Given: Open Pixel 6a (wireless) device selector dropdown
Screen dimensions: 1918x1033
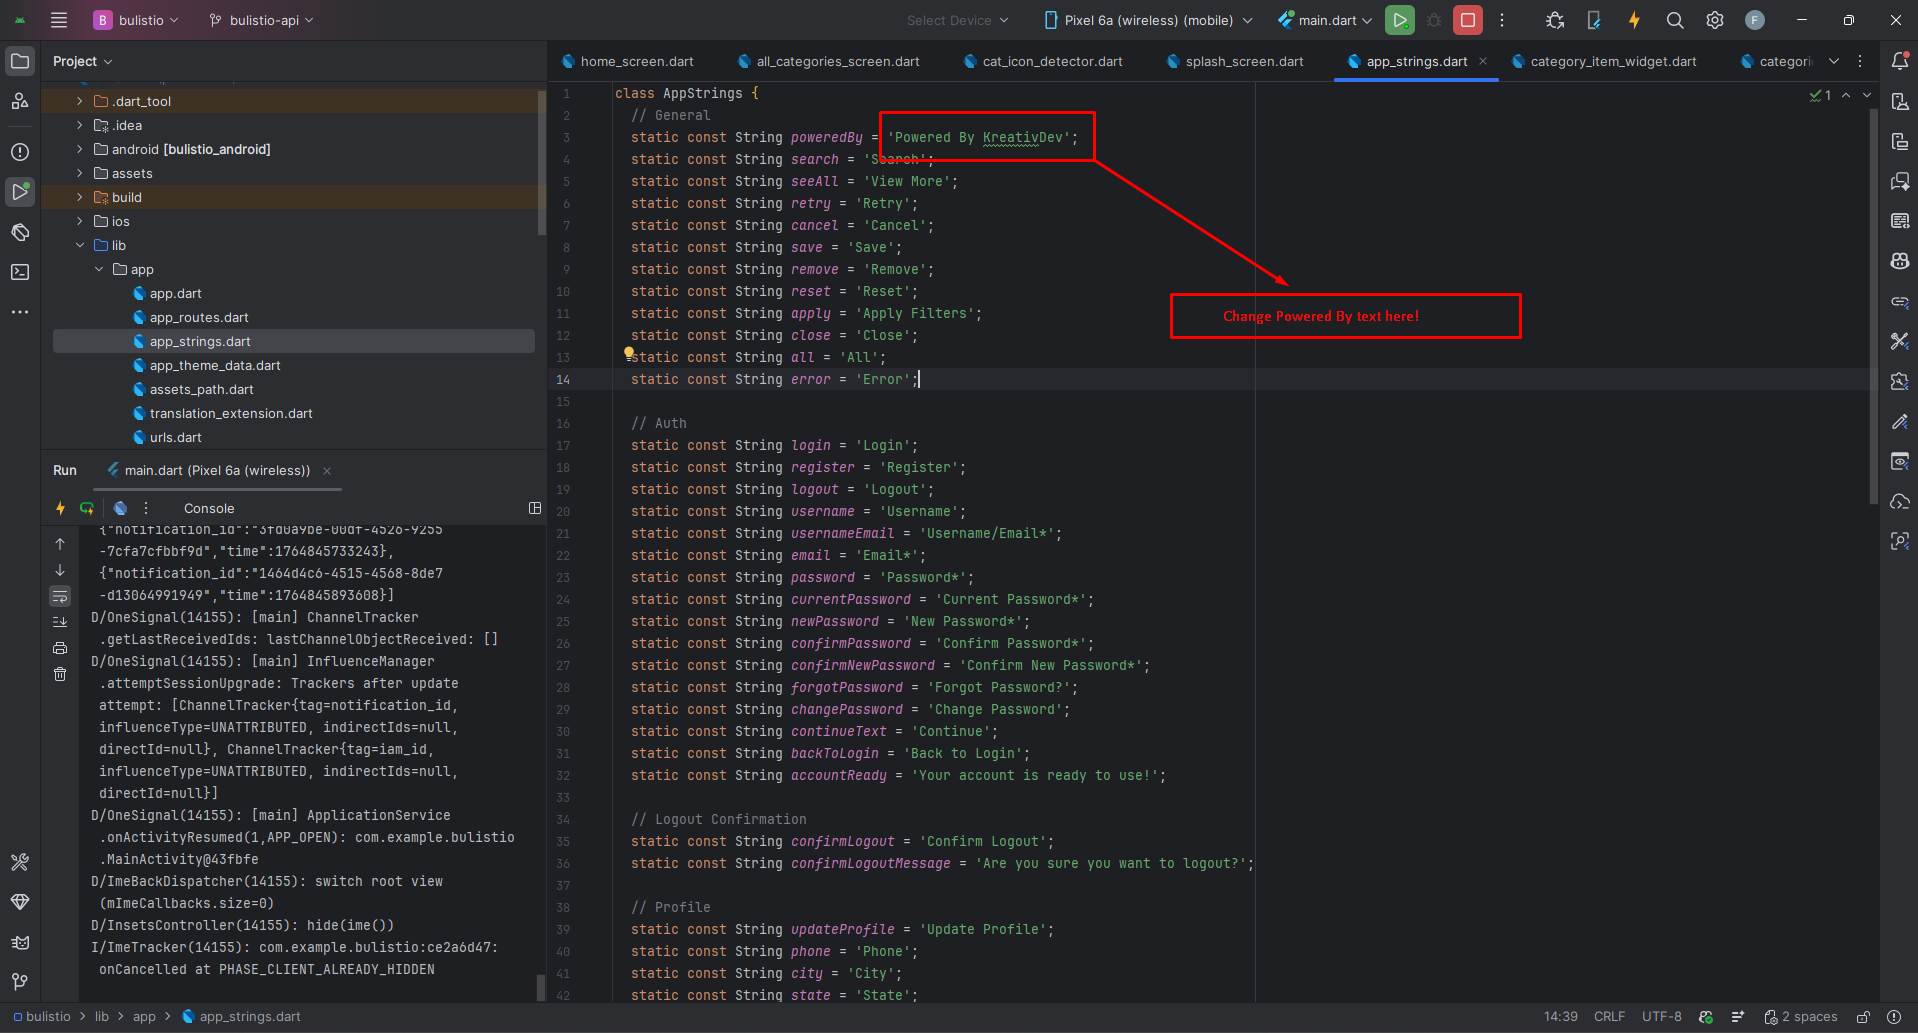Looking at the screenshot, I should [1148, 20].
